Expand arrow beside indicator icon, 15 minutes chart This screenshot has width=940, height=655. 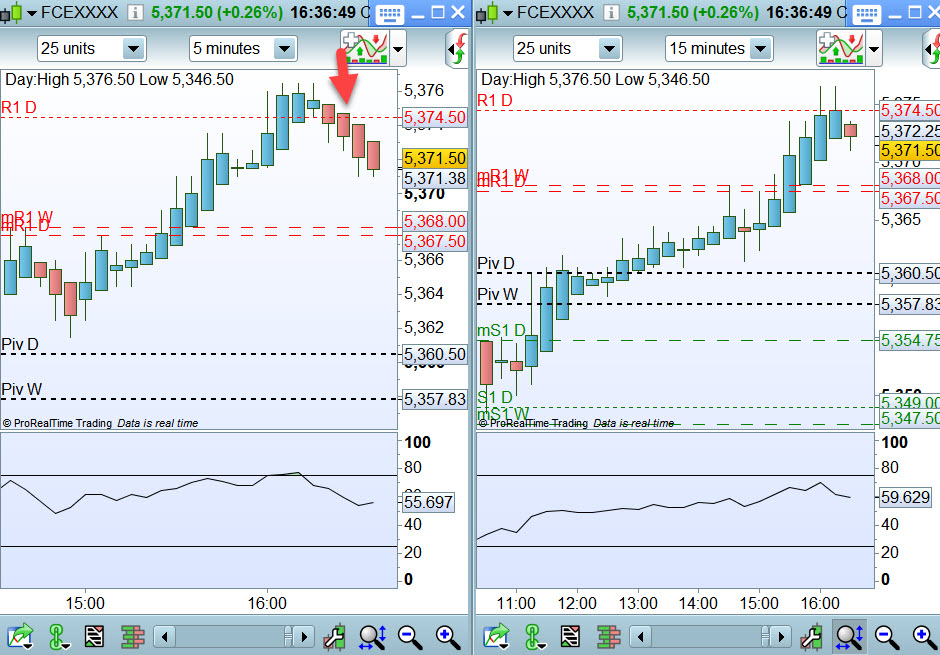[874, 49]
